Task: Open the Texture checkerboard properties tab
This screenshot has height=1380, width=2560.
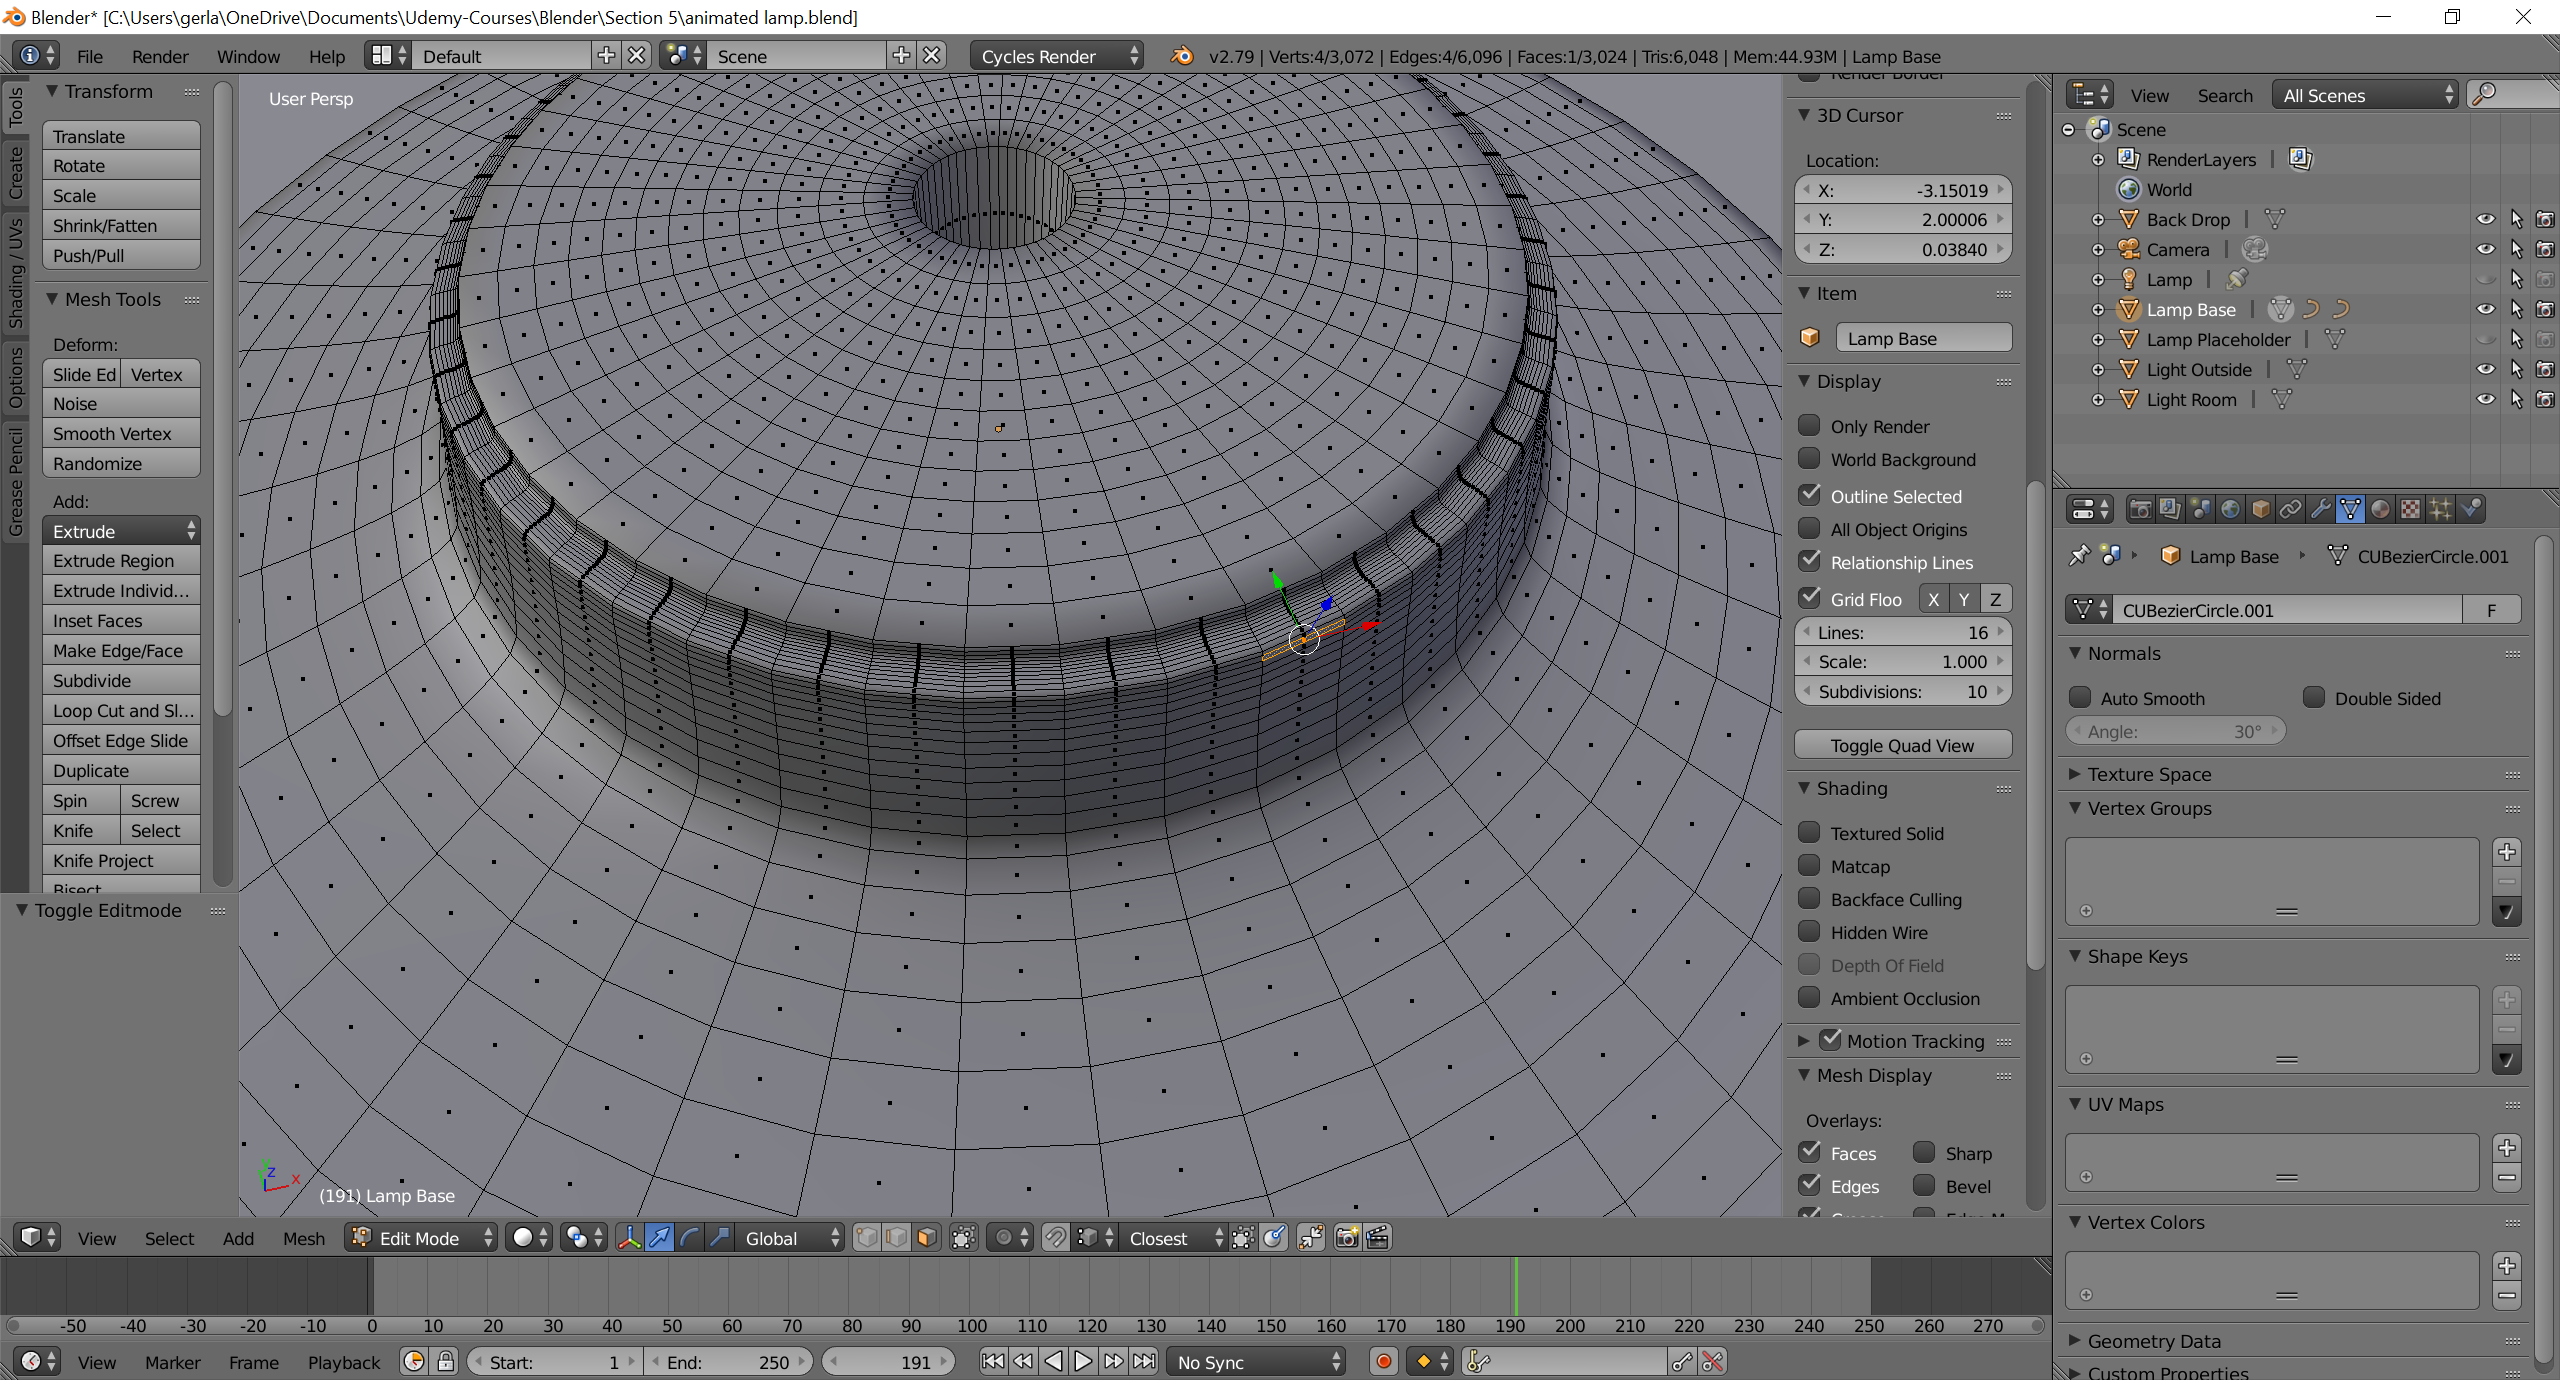Action: 2410,509
